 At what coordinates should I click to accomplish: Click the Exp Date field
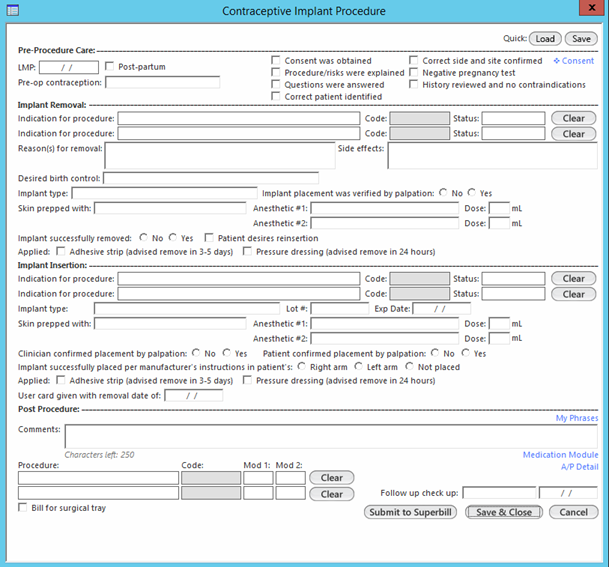[442, 309]
